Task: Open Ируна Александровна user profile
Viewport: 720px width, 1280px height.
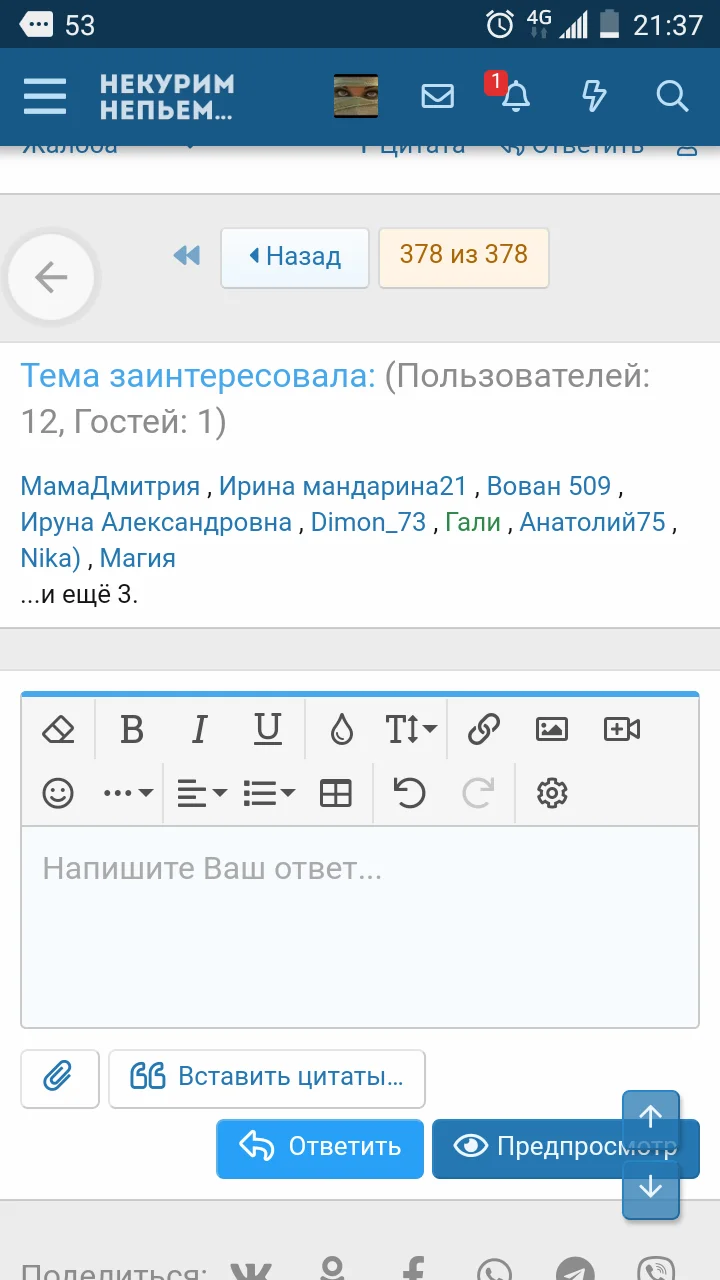Action: point(156,522)
